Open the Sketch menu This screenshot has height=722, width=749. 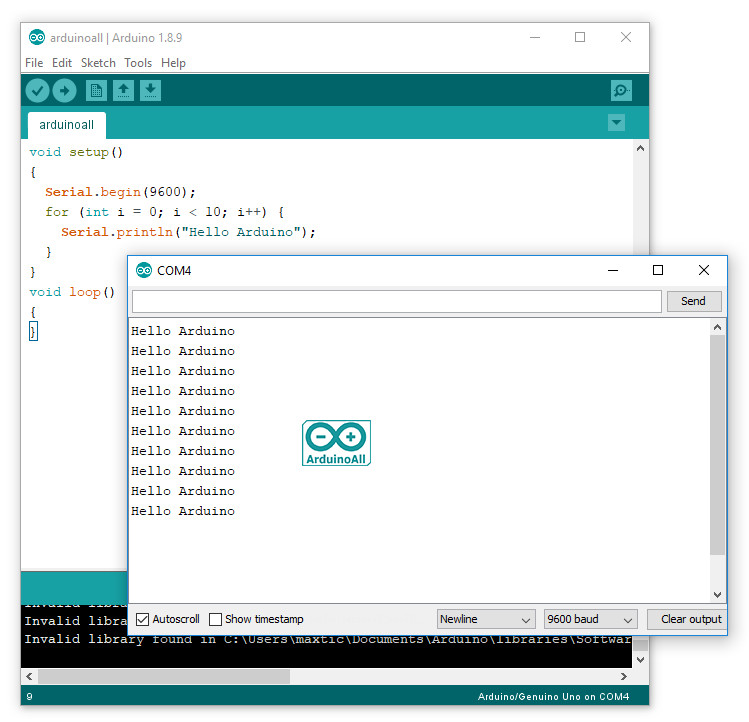(x=98, y=63)
